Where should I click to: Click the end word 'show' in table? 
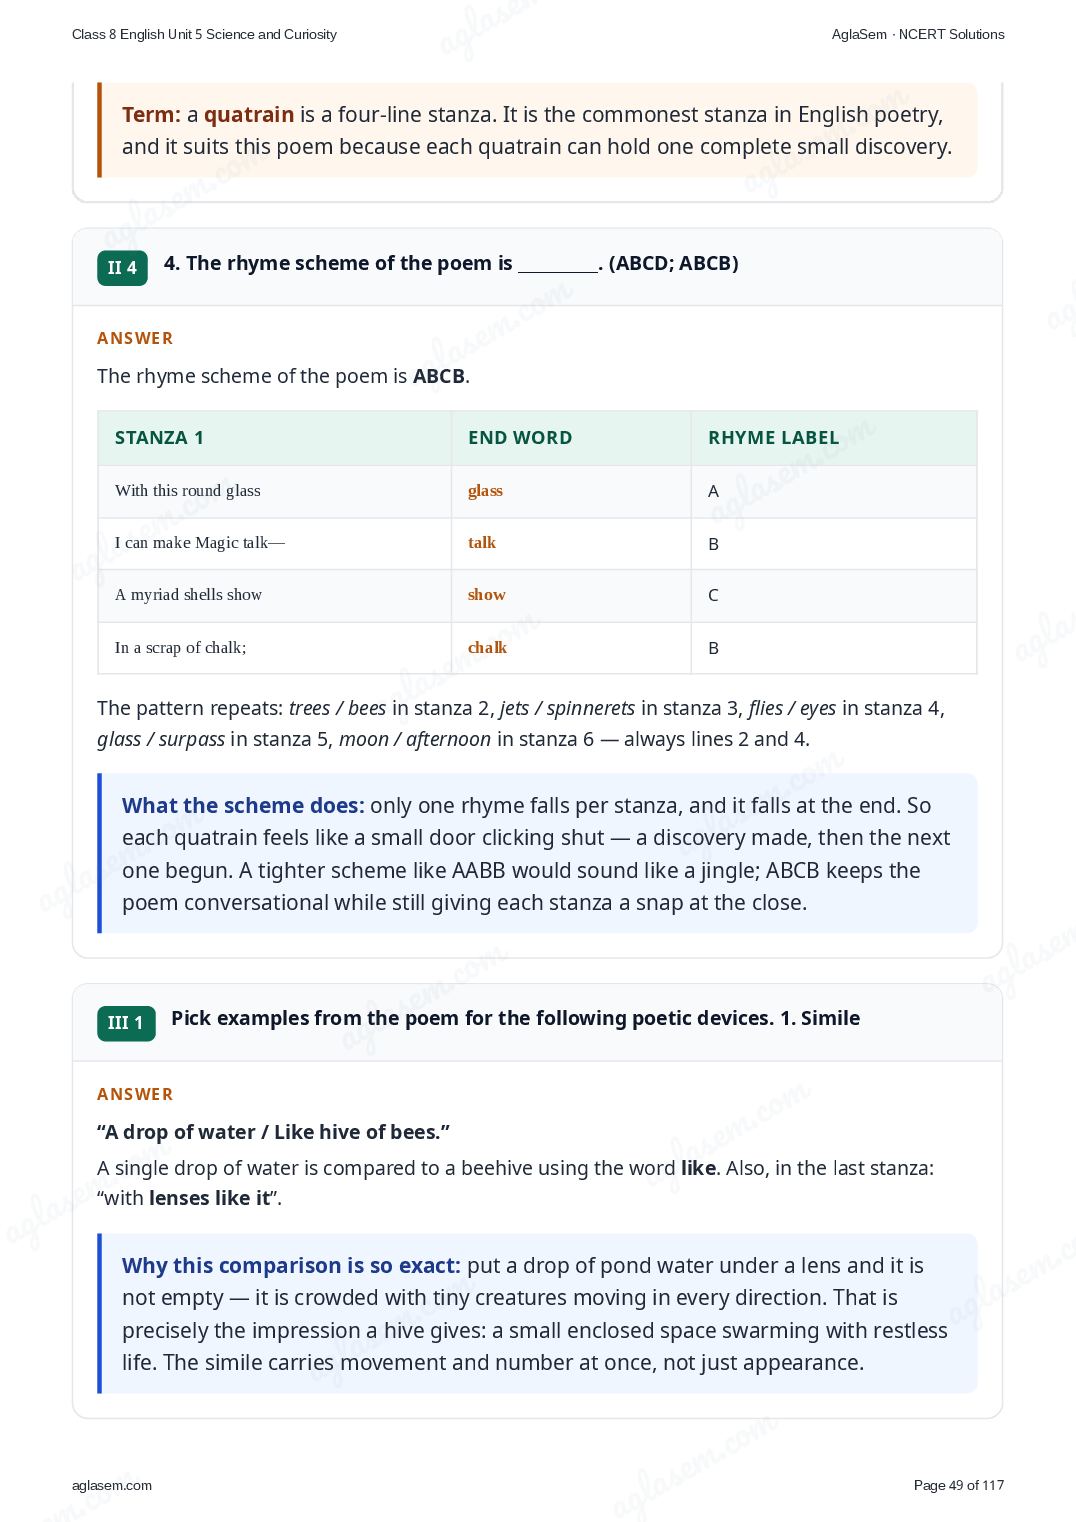[487, 595]
